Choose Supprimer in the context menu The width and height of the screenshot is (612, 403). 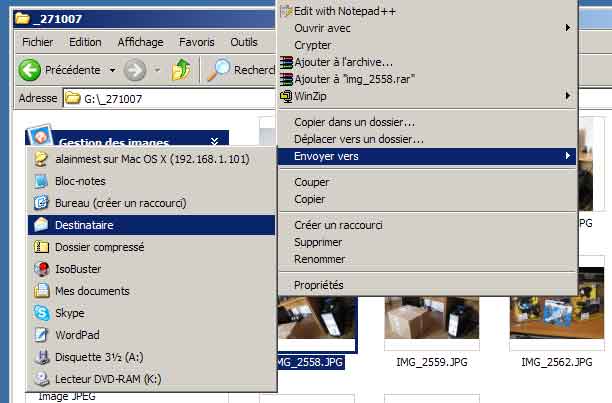point(427,242)
